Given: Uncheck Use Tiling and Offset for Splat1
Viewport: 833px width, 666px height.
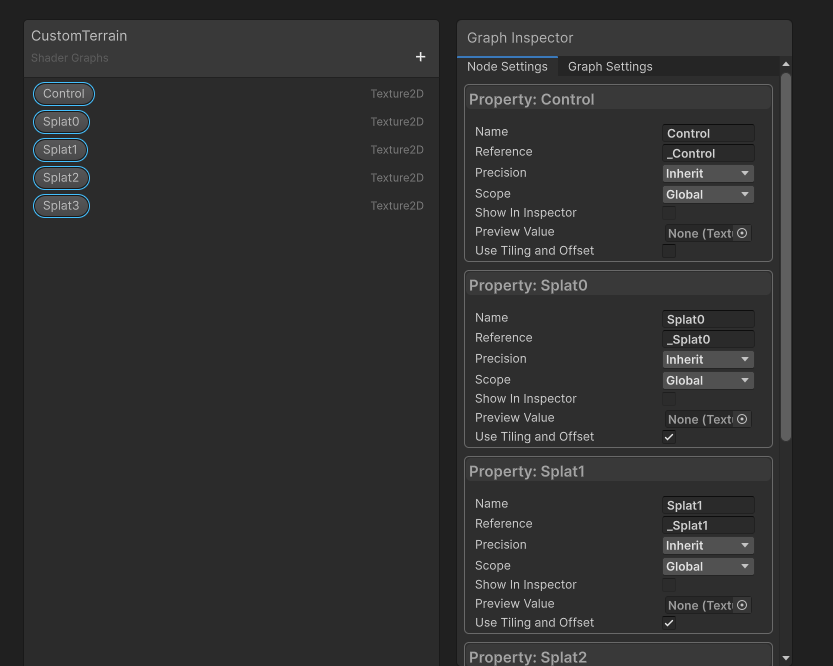Looking at the screenshot, I should [669, 623].
